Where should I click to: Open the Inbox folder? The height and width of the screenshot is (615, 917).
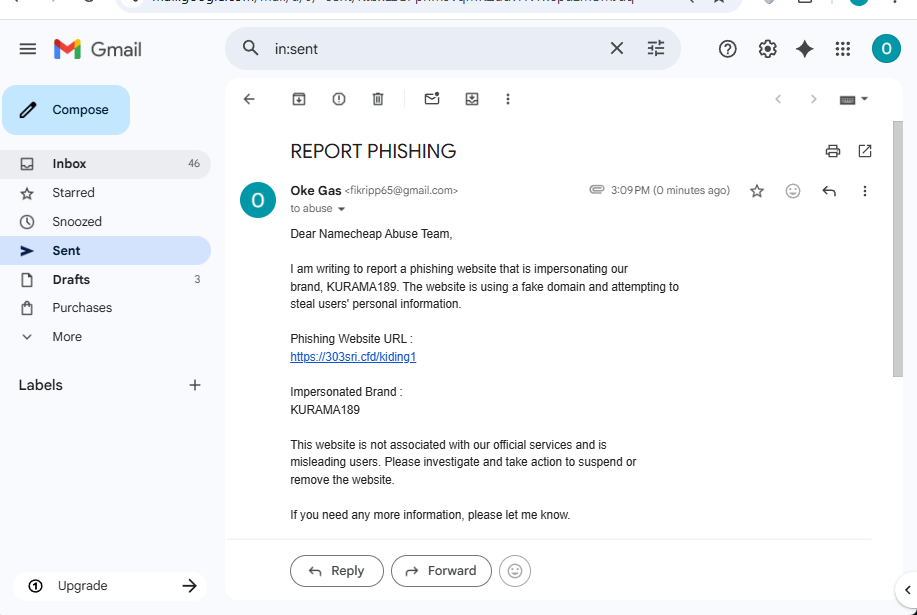(x=105, y=164)
